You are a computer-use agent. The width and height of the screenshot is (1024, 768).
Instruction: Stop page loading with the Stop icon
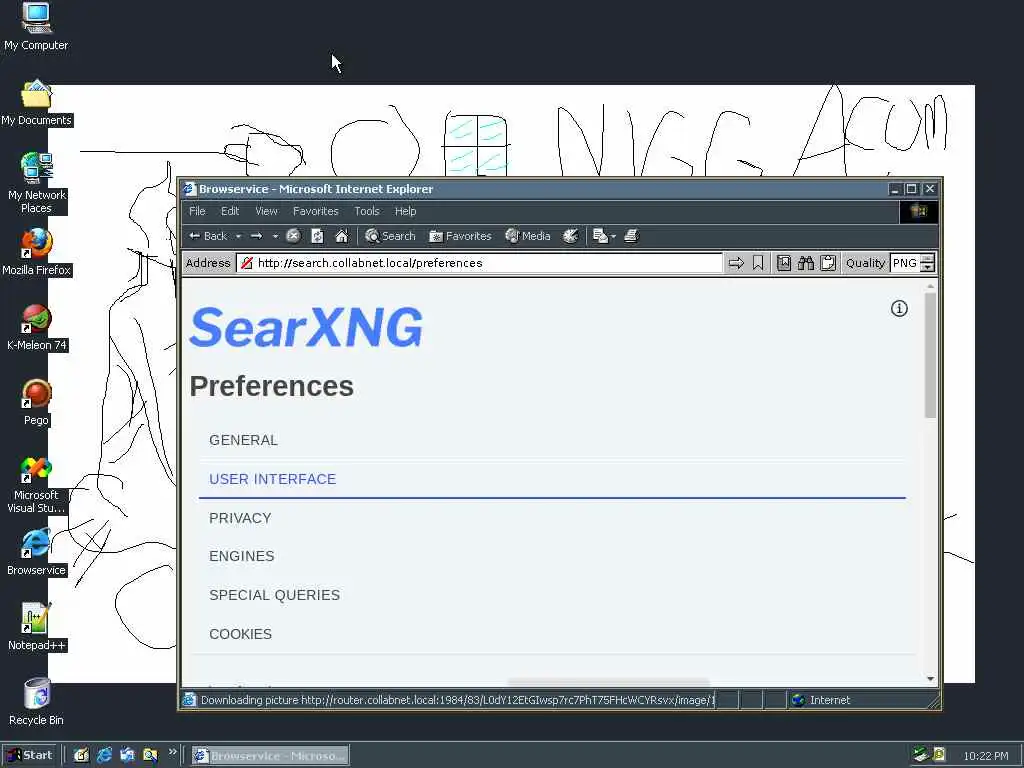293,236
